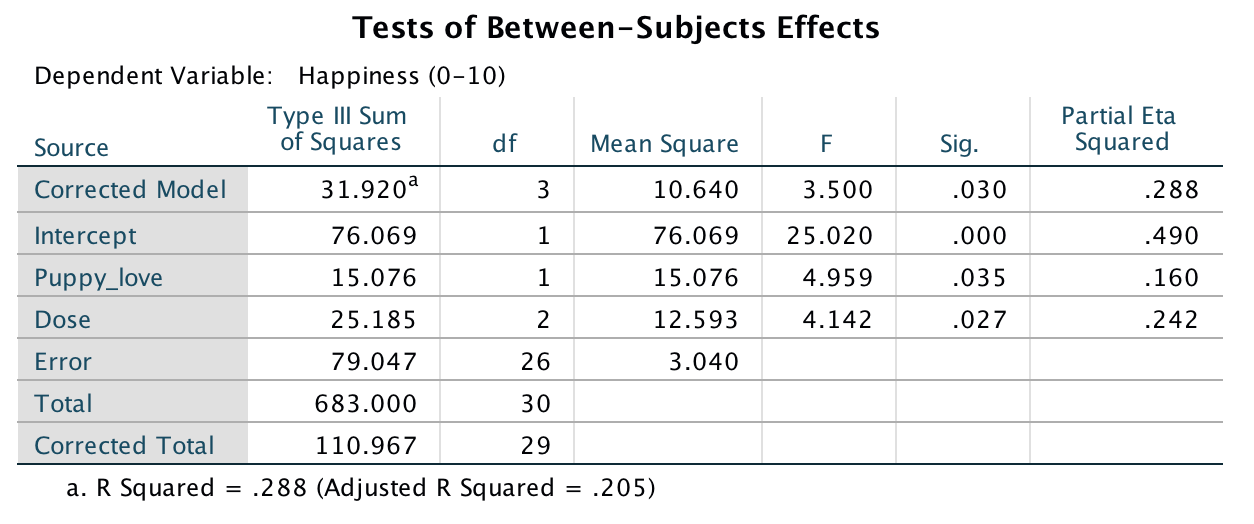Click the 'Sig.' column header
The width and height of the screenshot is (1254, 524).
tap(959, 144)
